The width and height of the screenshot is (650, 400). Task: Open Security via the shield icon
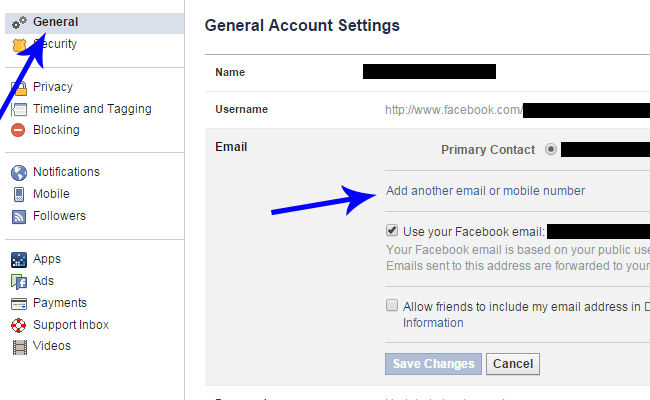(x=19, y=45)
